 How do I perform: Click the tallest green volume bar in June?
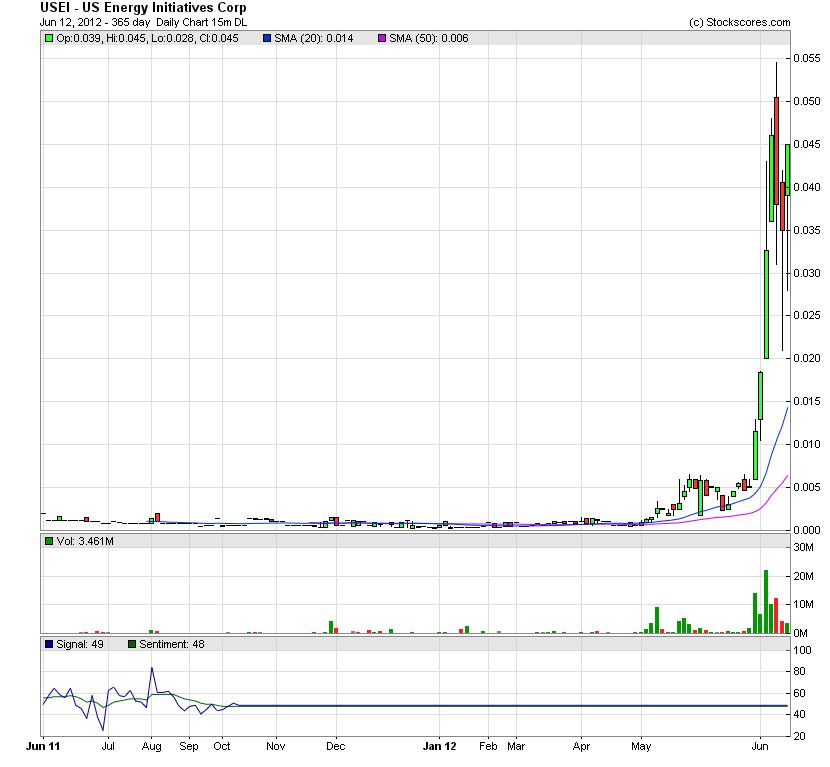tap(766, 601)
